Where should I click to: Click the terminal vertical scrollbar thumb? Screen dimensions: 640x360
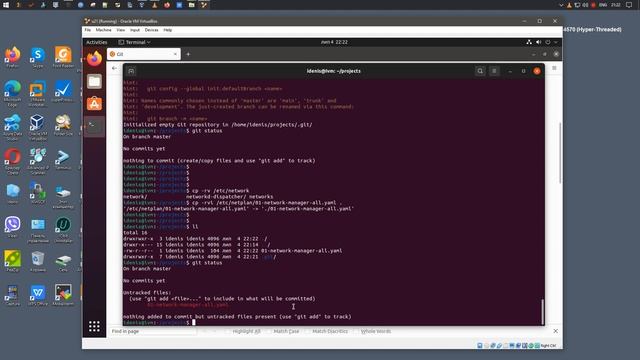point(542,312)
